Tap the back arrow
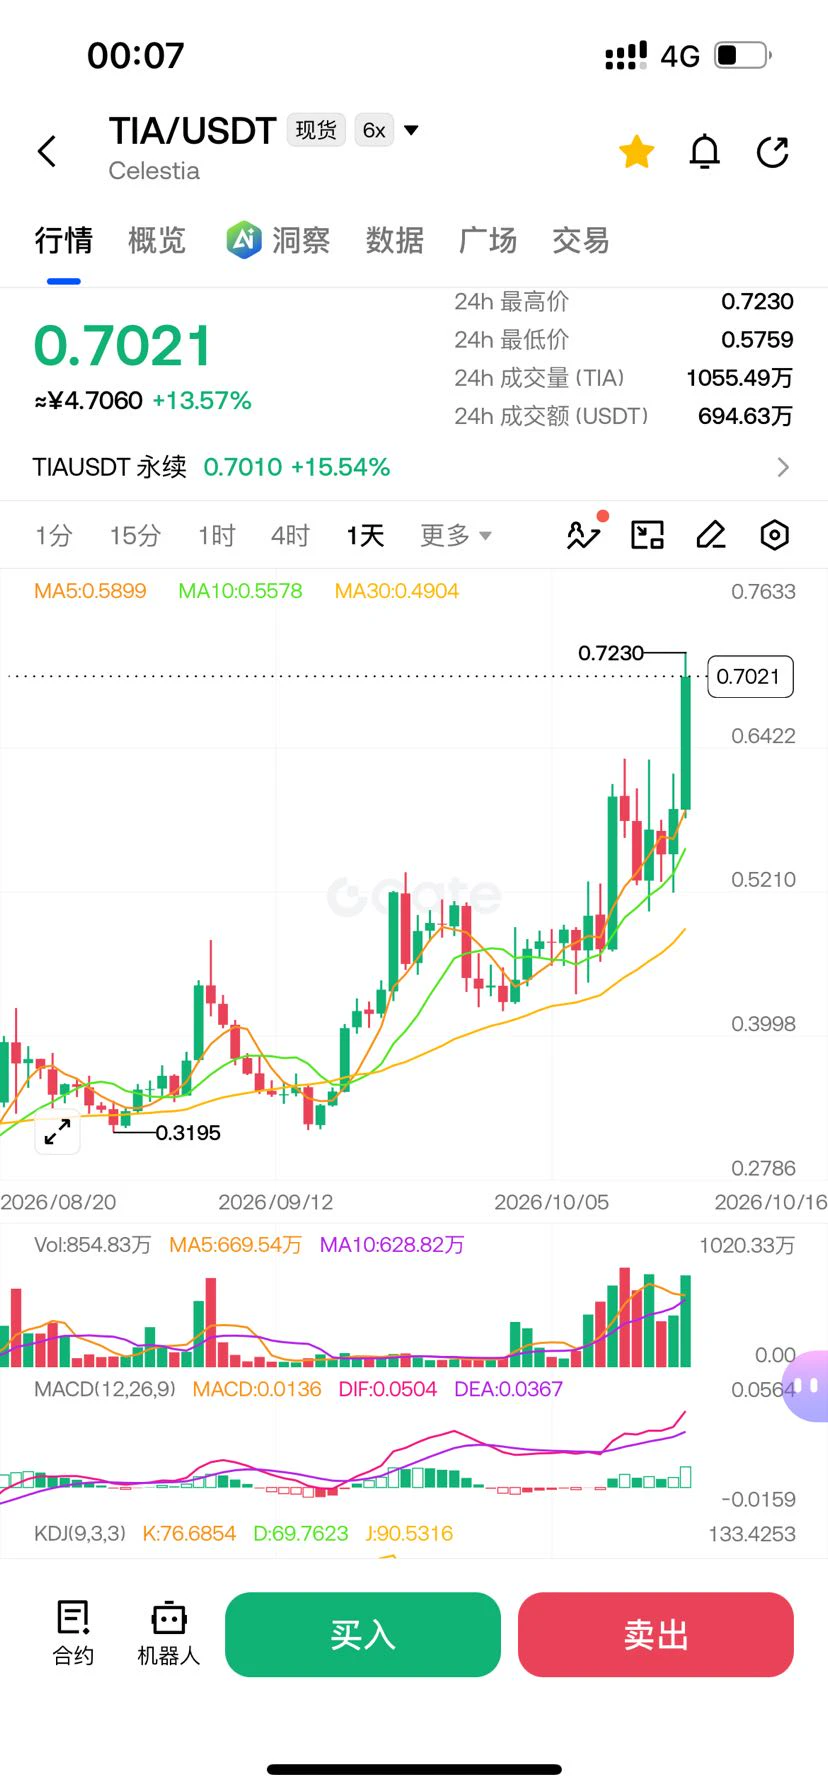The width and height of the screenshot is (828, 1792). coord(47,152)
